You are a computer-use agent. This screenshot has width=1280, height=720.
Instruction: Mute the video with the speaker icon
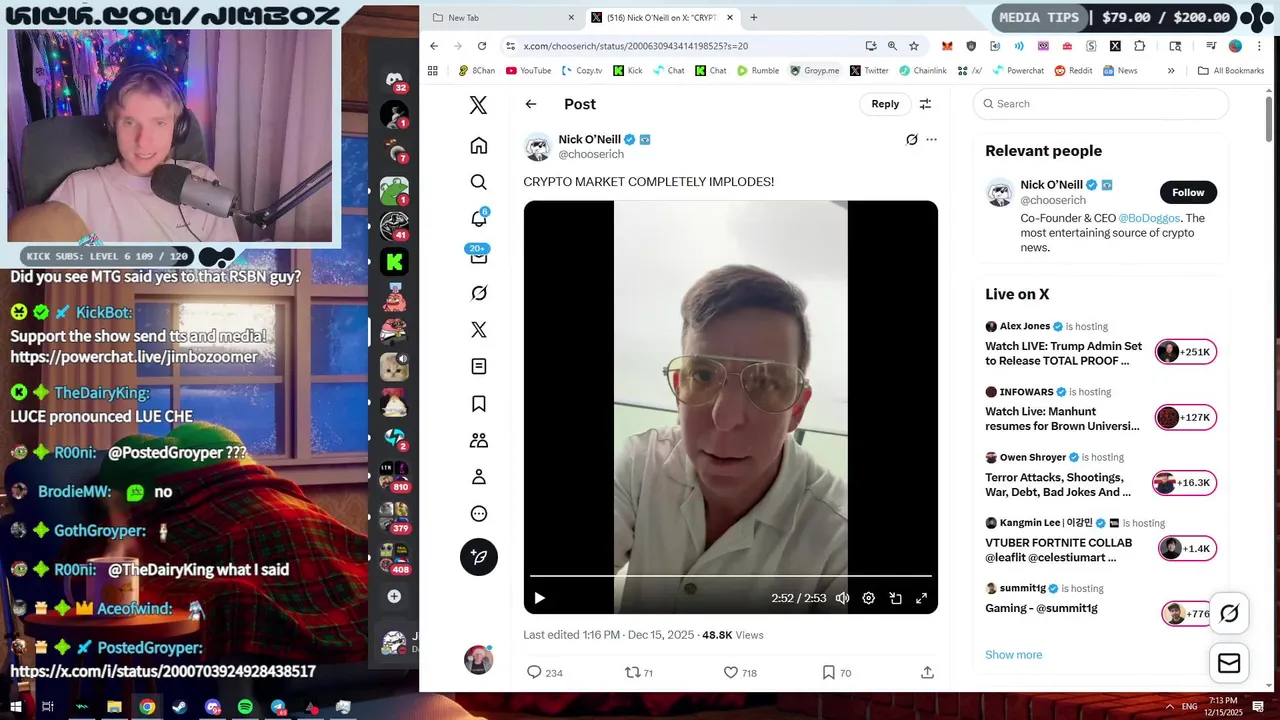[x=842, y=598]
